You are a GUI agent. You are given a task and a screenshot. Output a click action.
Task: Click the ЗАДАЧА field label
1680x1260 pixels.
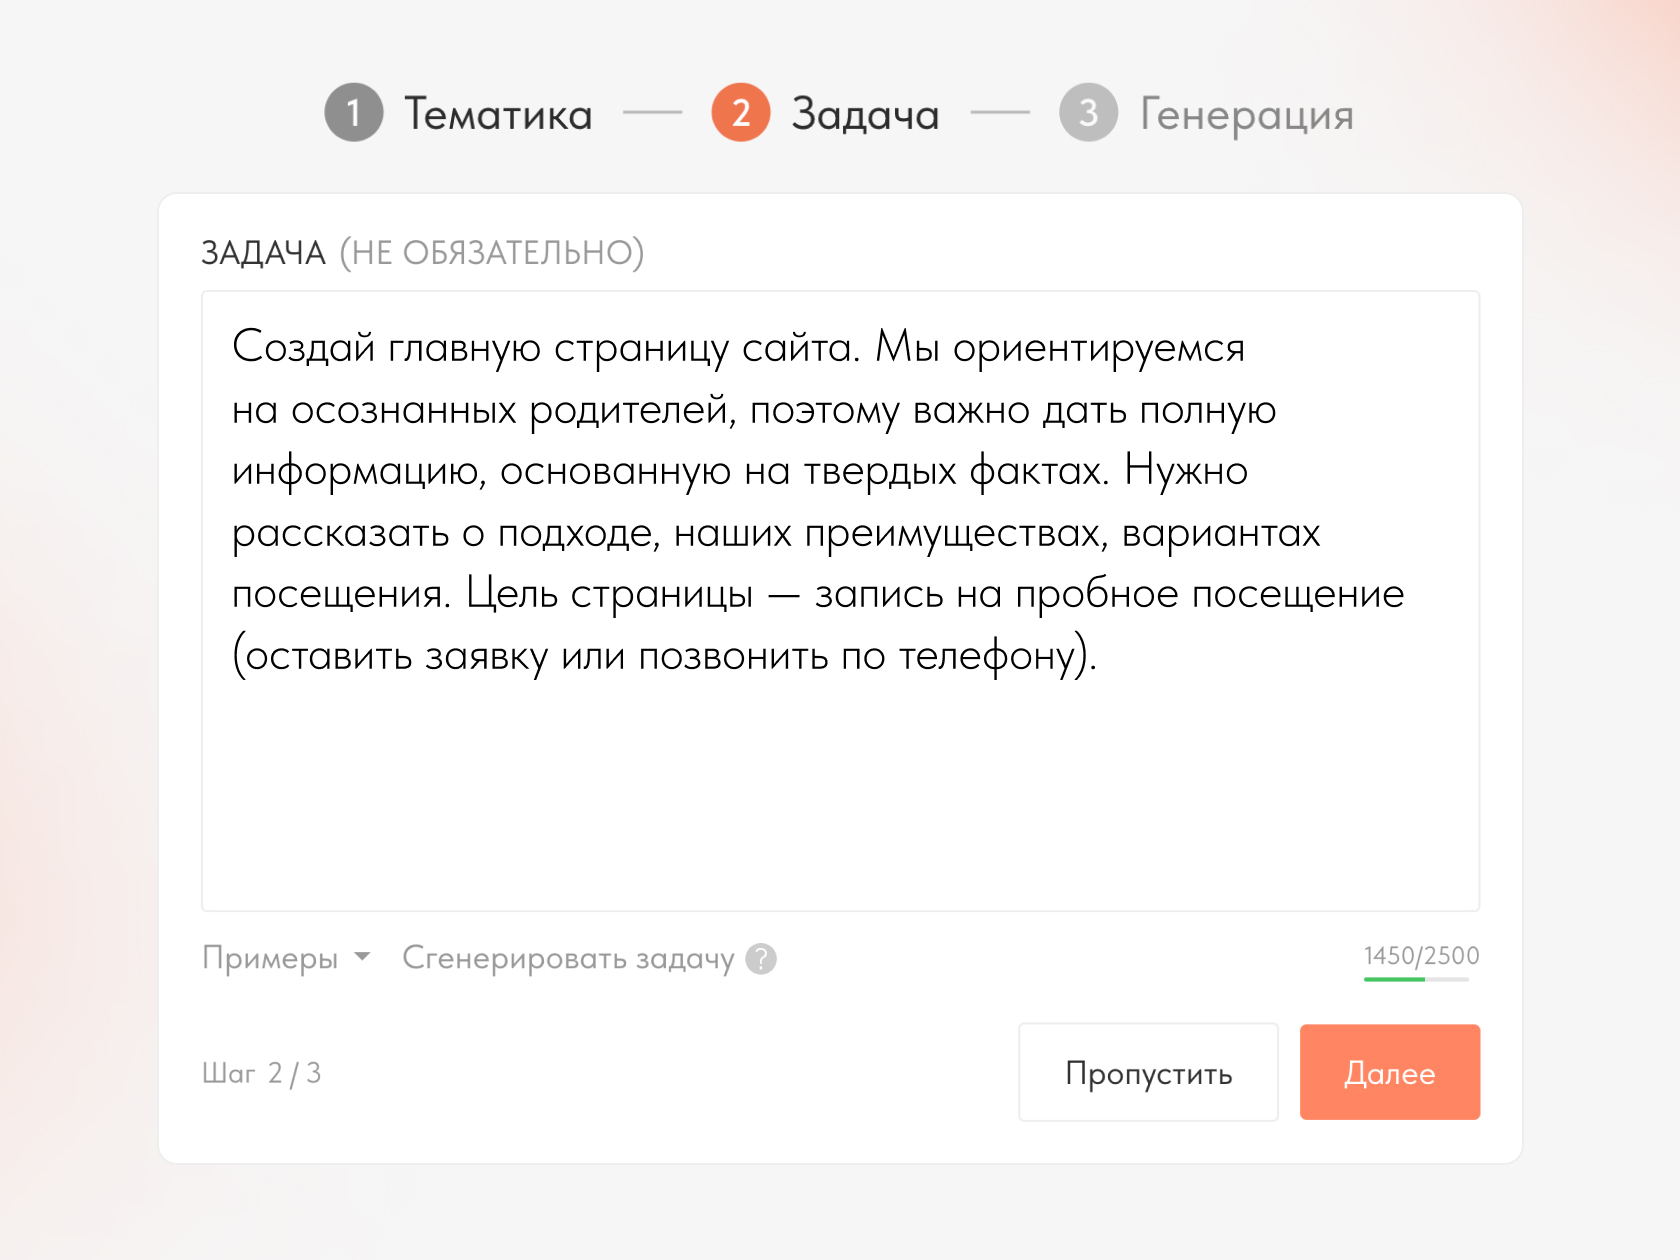tap(263, 253)
